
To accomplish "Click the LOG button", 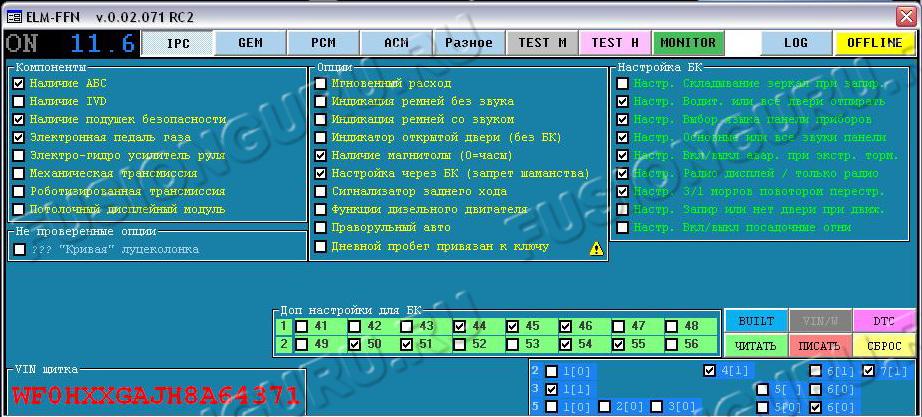I will point(795,43).
